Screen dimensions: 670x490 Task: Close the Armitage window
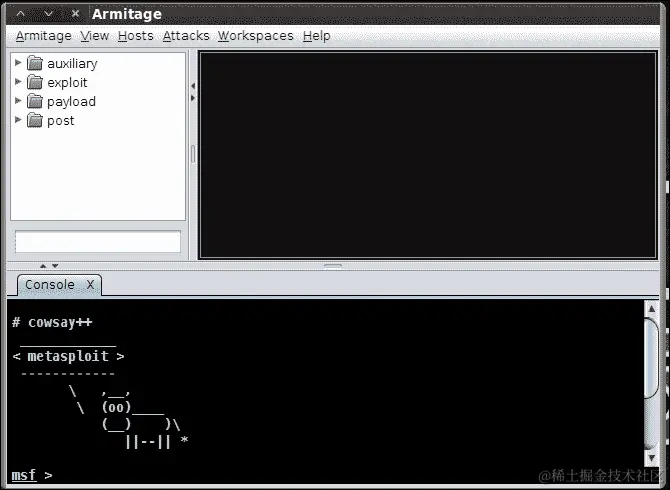pyautogui.click(x=76, y=14)
